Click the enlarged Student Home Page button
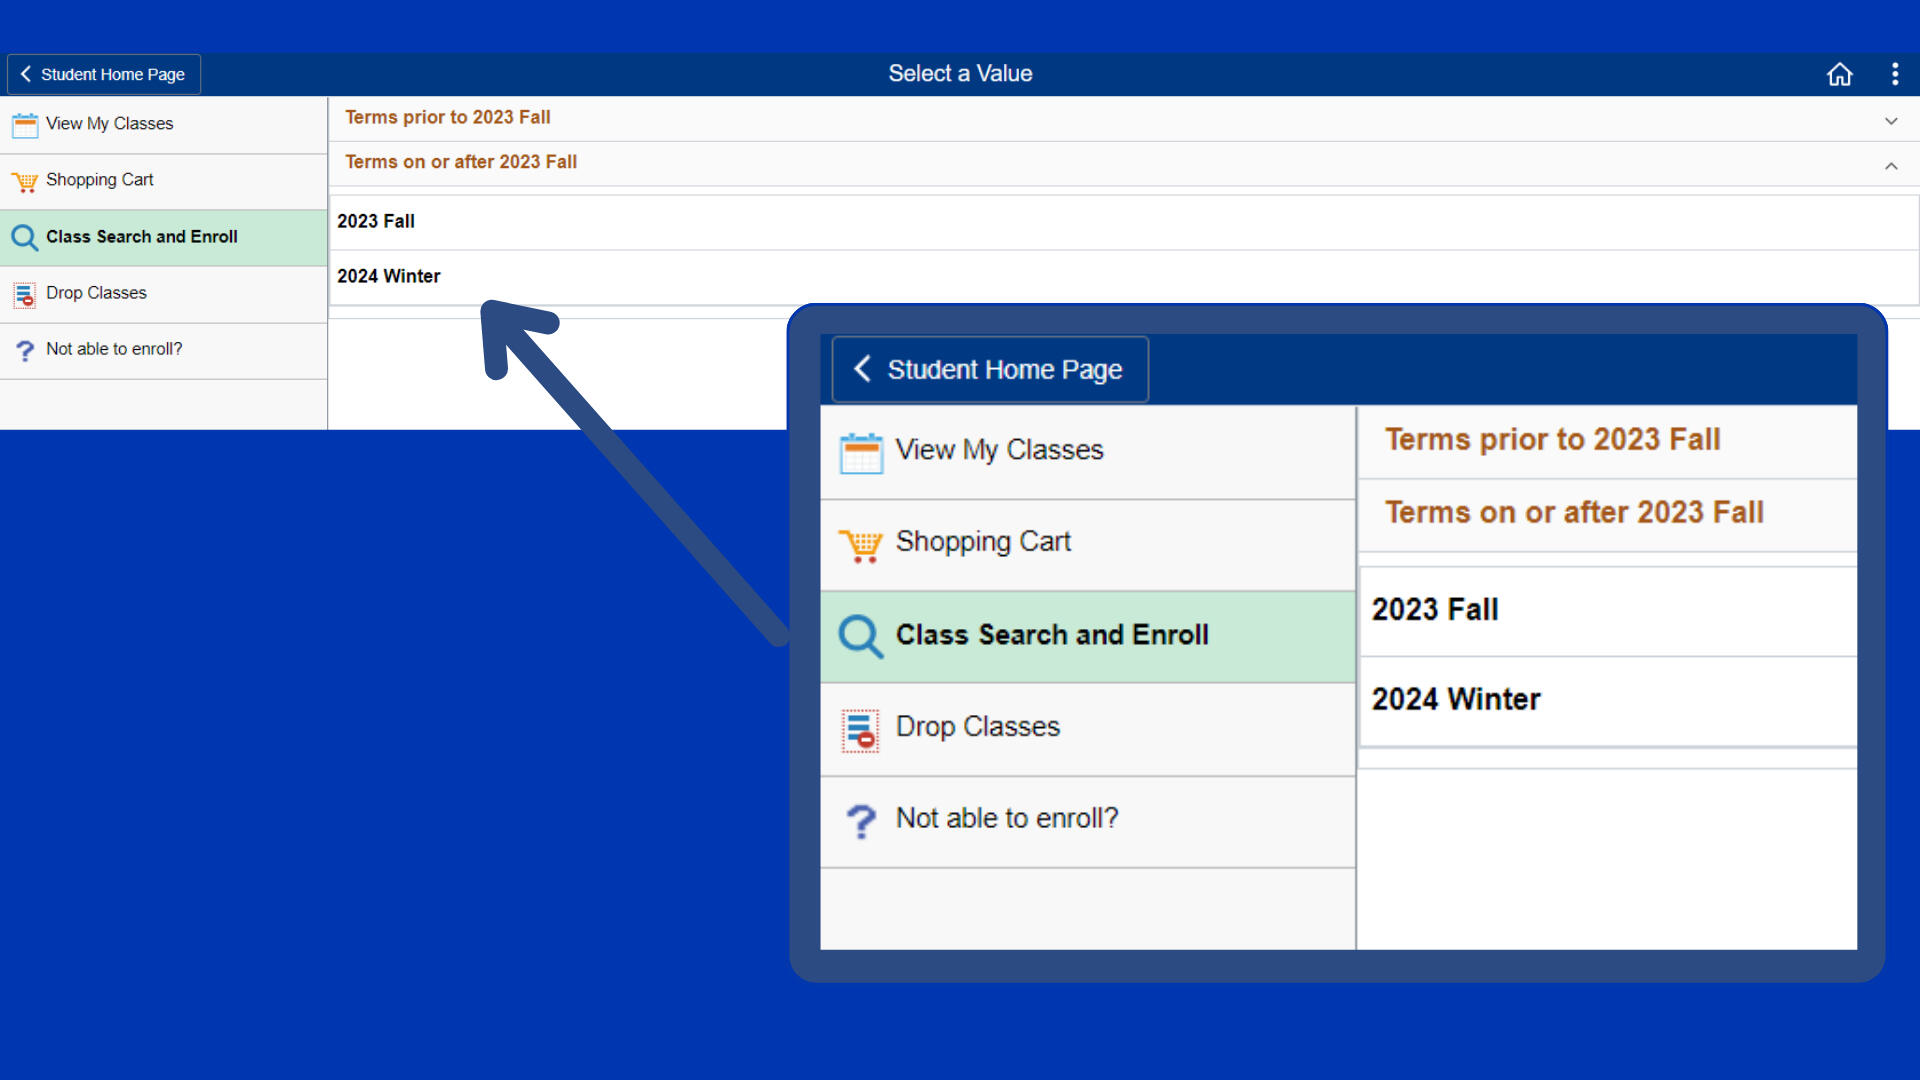The width and height of the screenshot is (1920, 1080). 990,370
